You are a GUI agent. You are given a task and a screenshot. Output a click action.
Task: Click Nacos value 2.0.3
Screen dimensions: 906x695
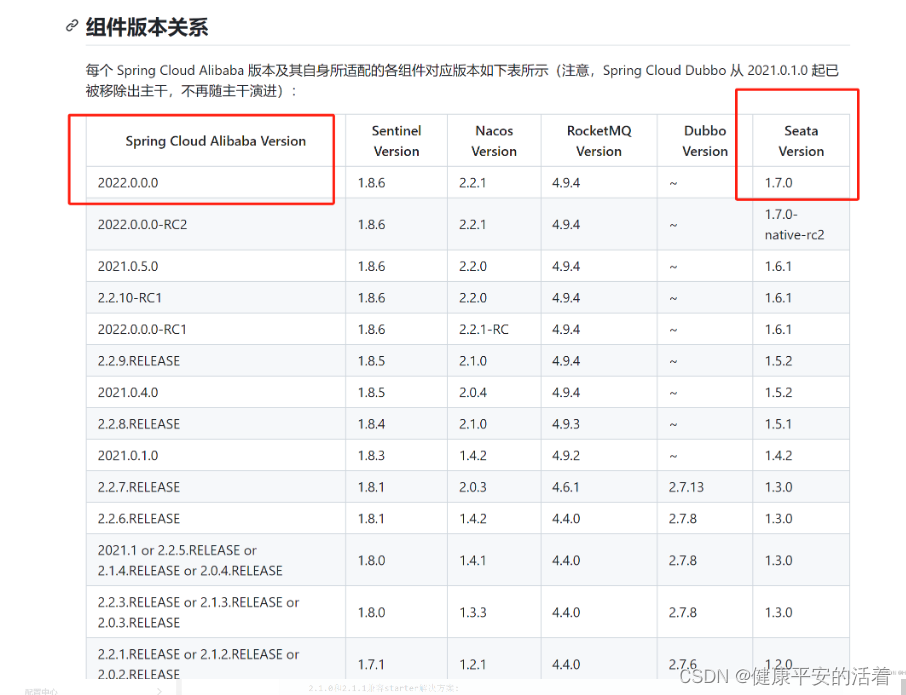click(473, 487)
